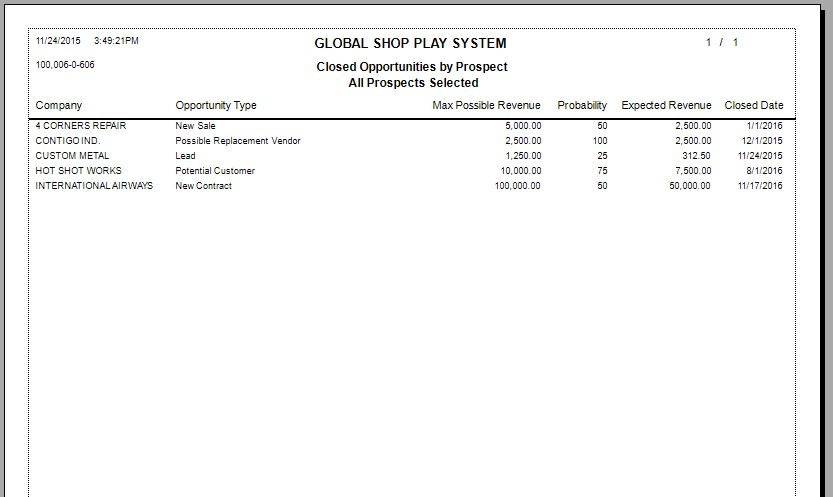
Task: Click the Max Possible Revenue column header
Action: point(486,105)
